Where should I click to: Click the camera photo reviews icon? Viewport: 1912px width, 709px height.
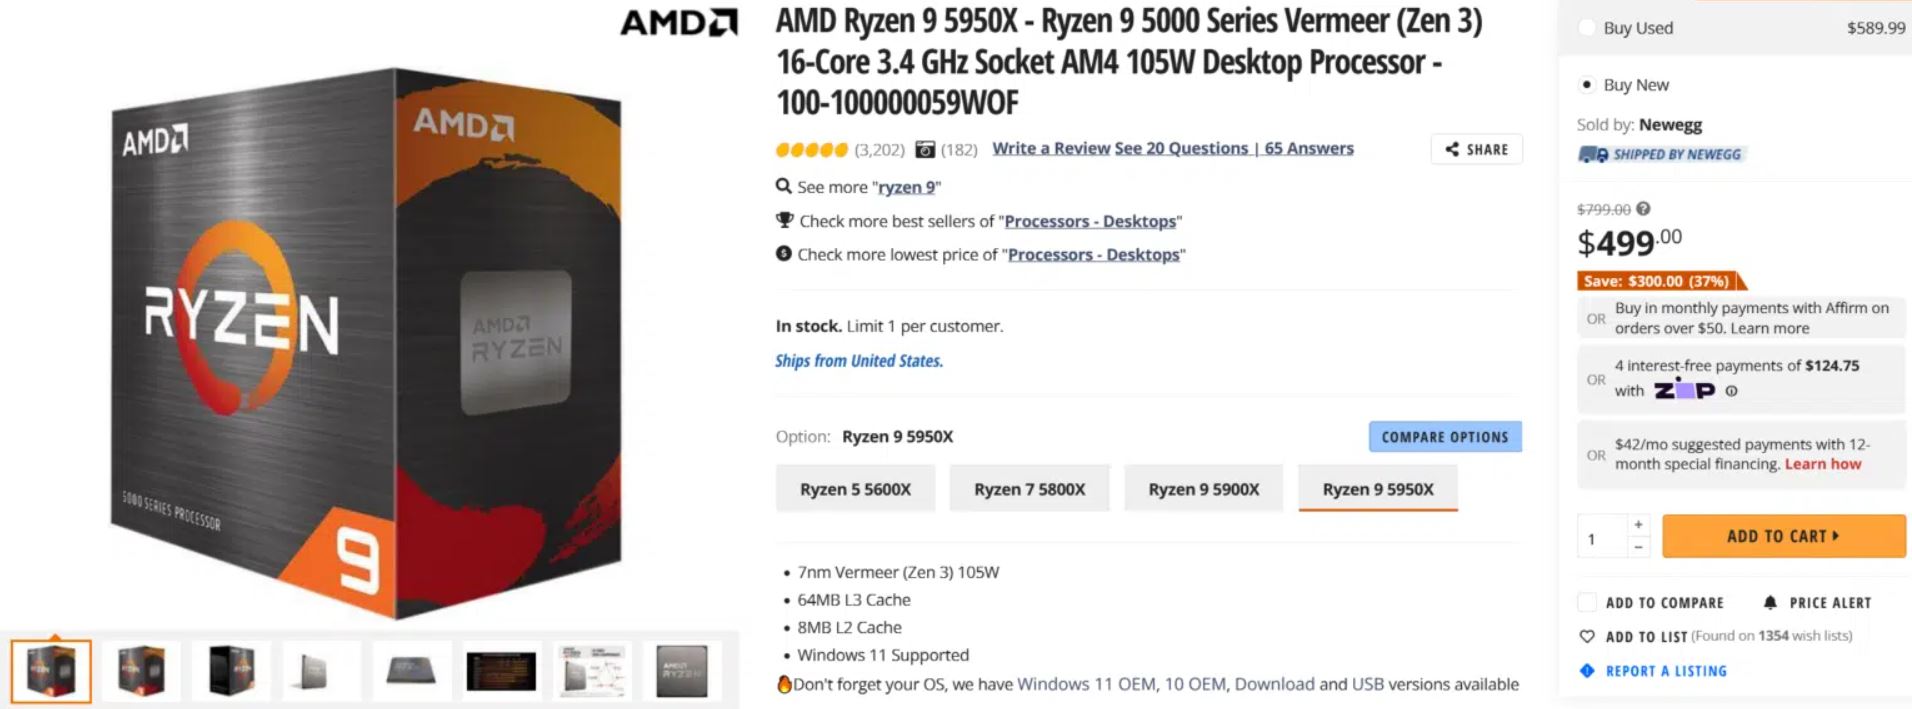(925, 150)
